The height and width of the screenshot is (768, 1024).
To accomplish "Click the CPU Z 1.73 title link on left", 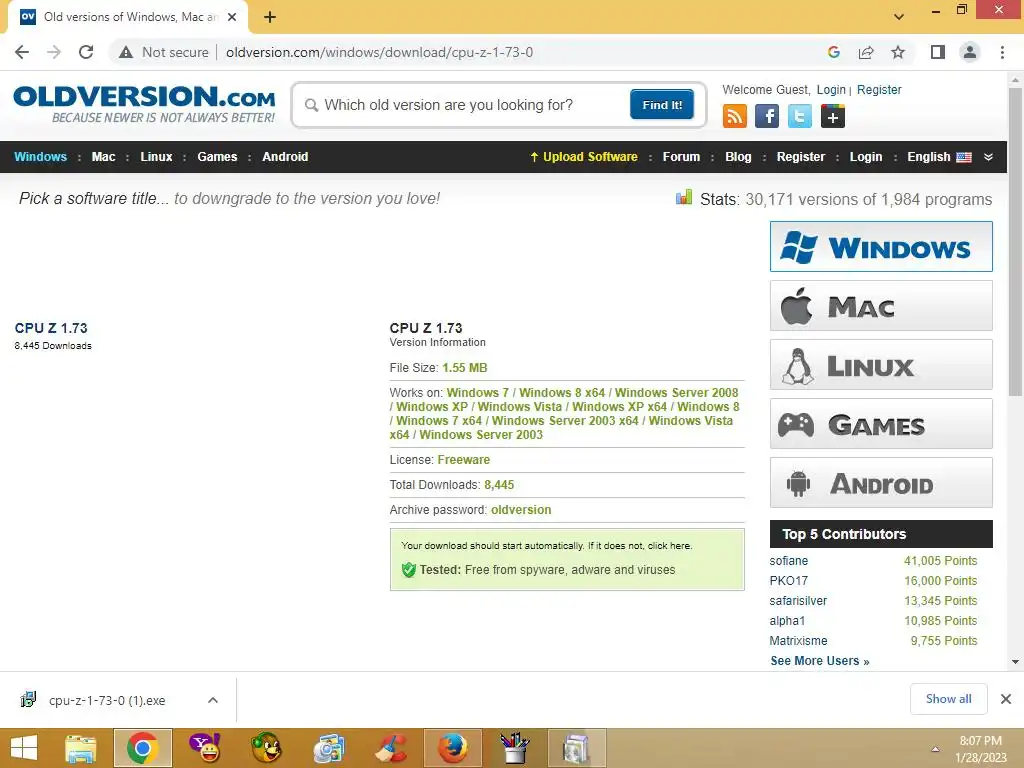I will point(51,328).
